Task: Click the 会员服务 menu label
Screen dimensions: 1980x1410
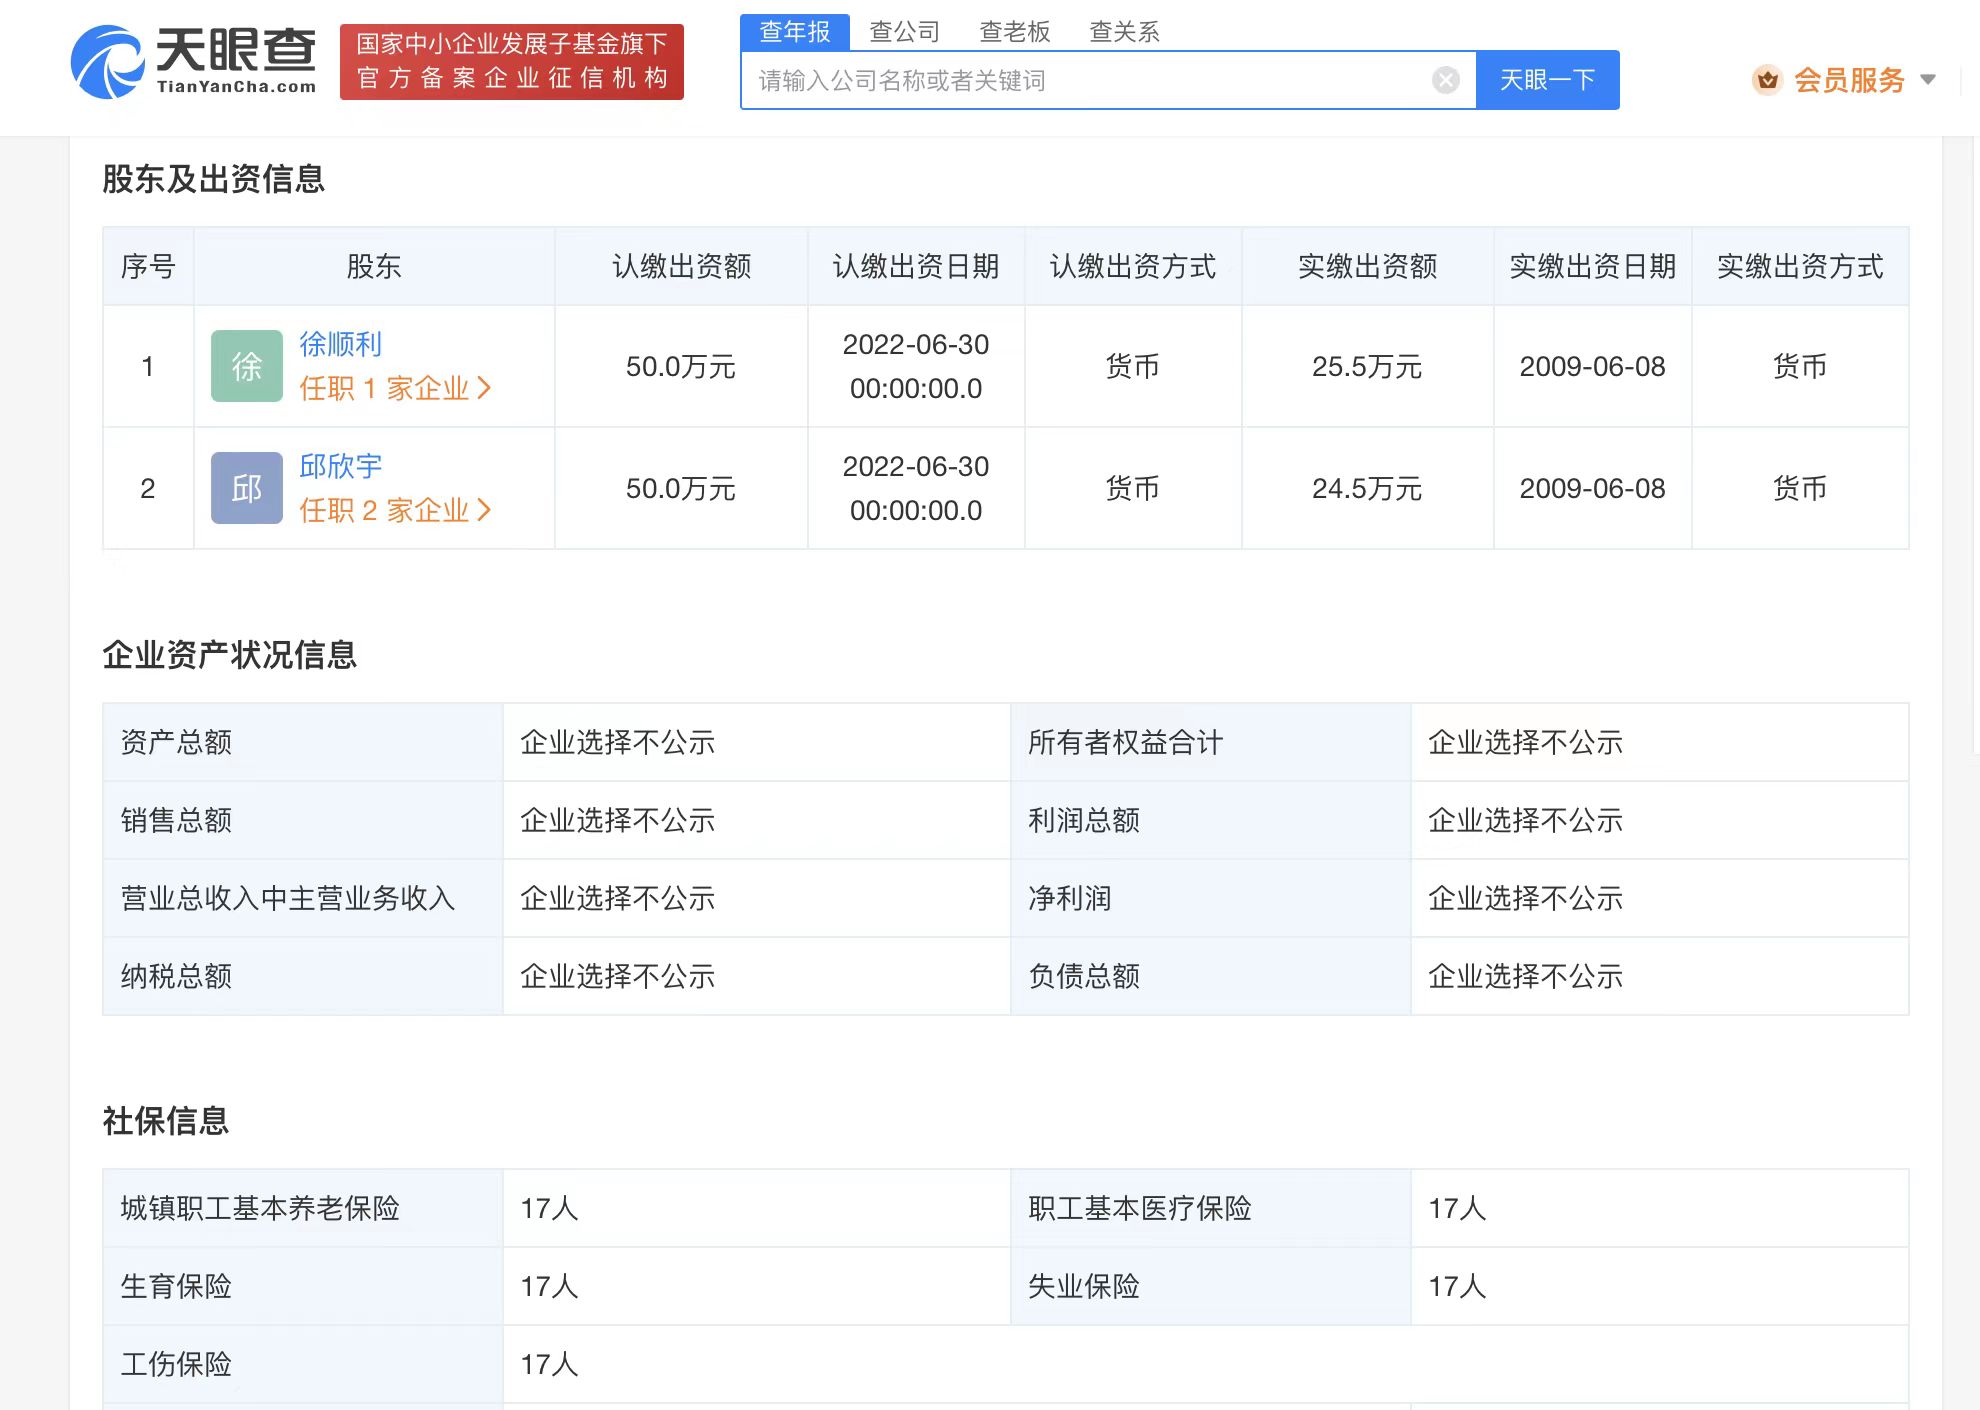Action: [1848, 80]
